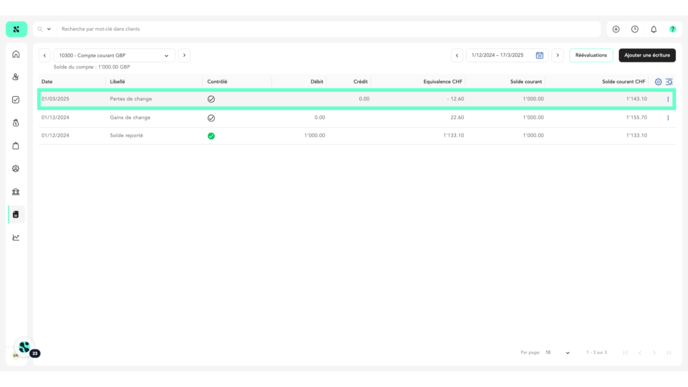The height and width of the screenshot is (387, 688).
Task: Click the 22.60 equivalence value
Action: (x=457, y=117)
